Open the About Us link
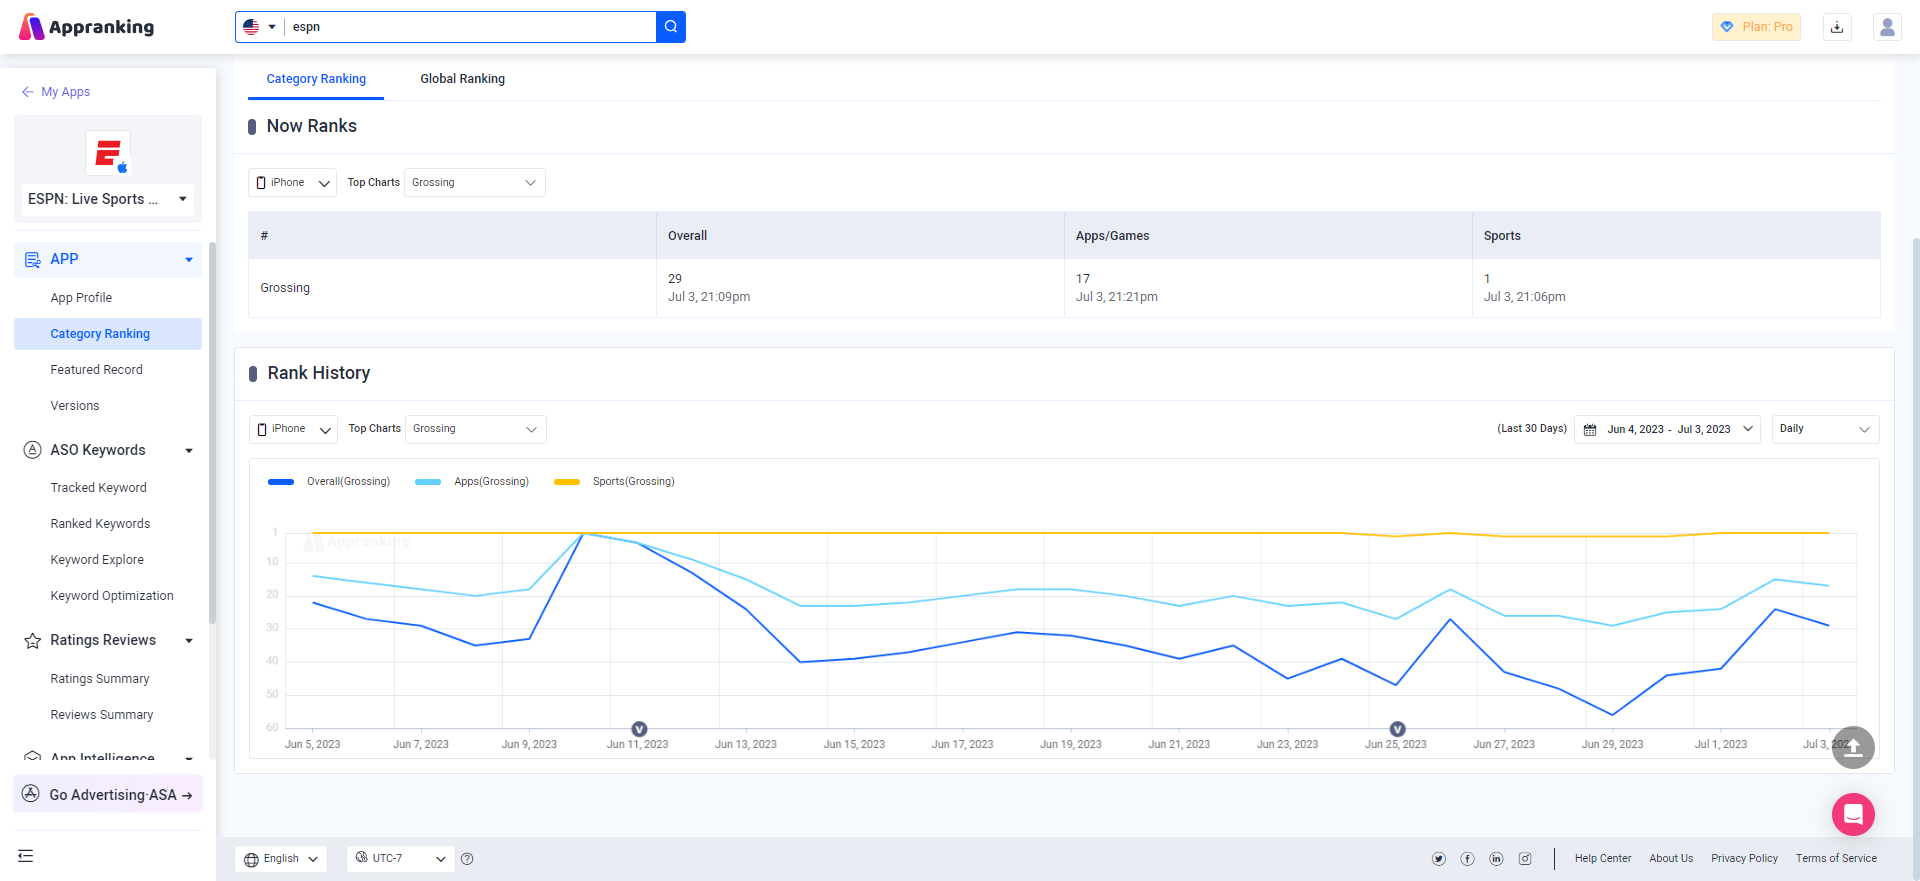 click(1671, 859)
